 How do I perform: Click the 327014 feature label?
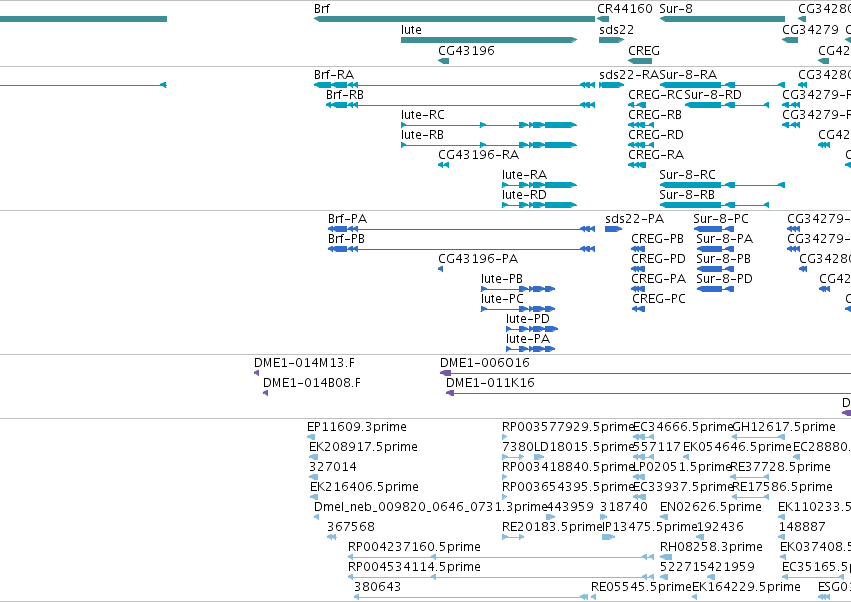(333, 467)
